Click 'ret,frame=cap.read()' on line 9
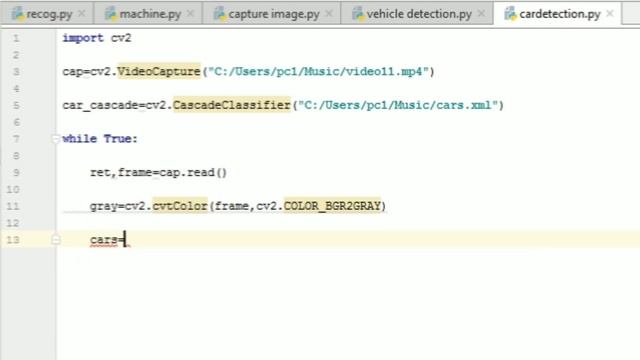This screenshot has width=640, height=360. [x=158, y=173]
